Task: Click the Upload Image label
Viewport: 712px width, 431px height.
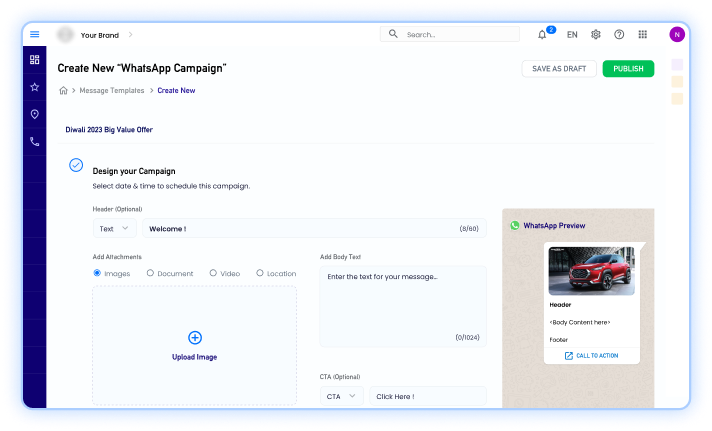Action: (194, 357)
